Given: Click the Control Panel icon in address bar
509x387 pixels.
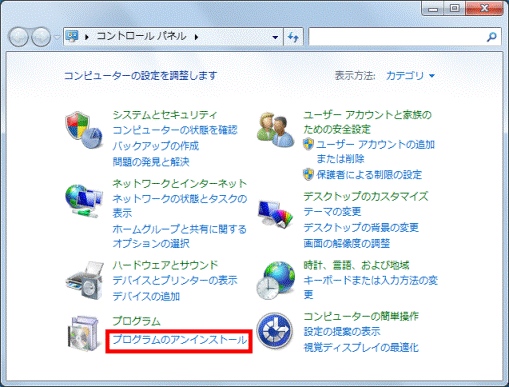Looking at the screenshot, I should coord(72,36).
